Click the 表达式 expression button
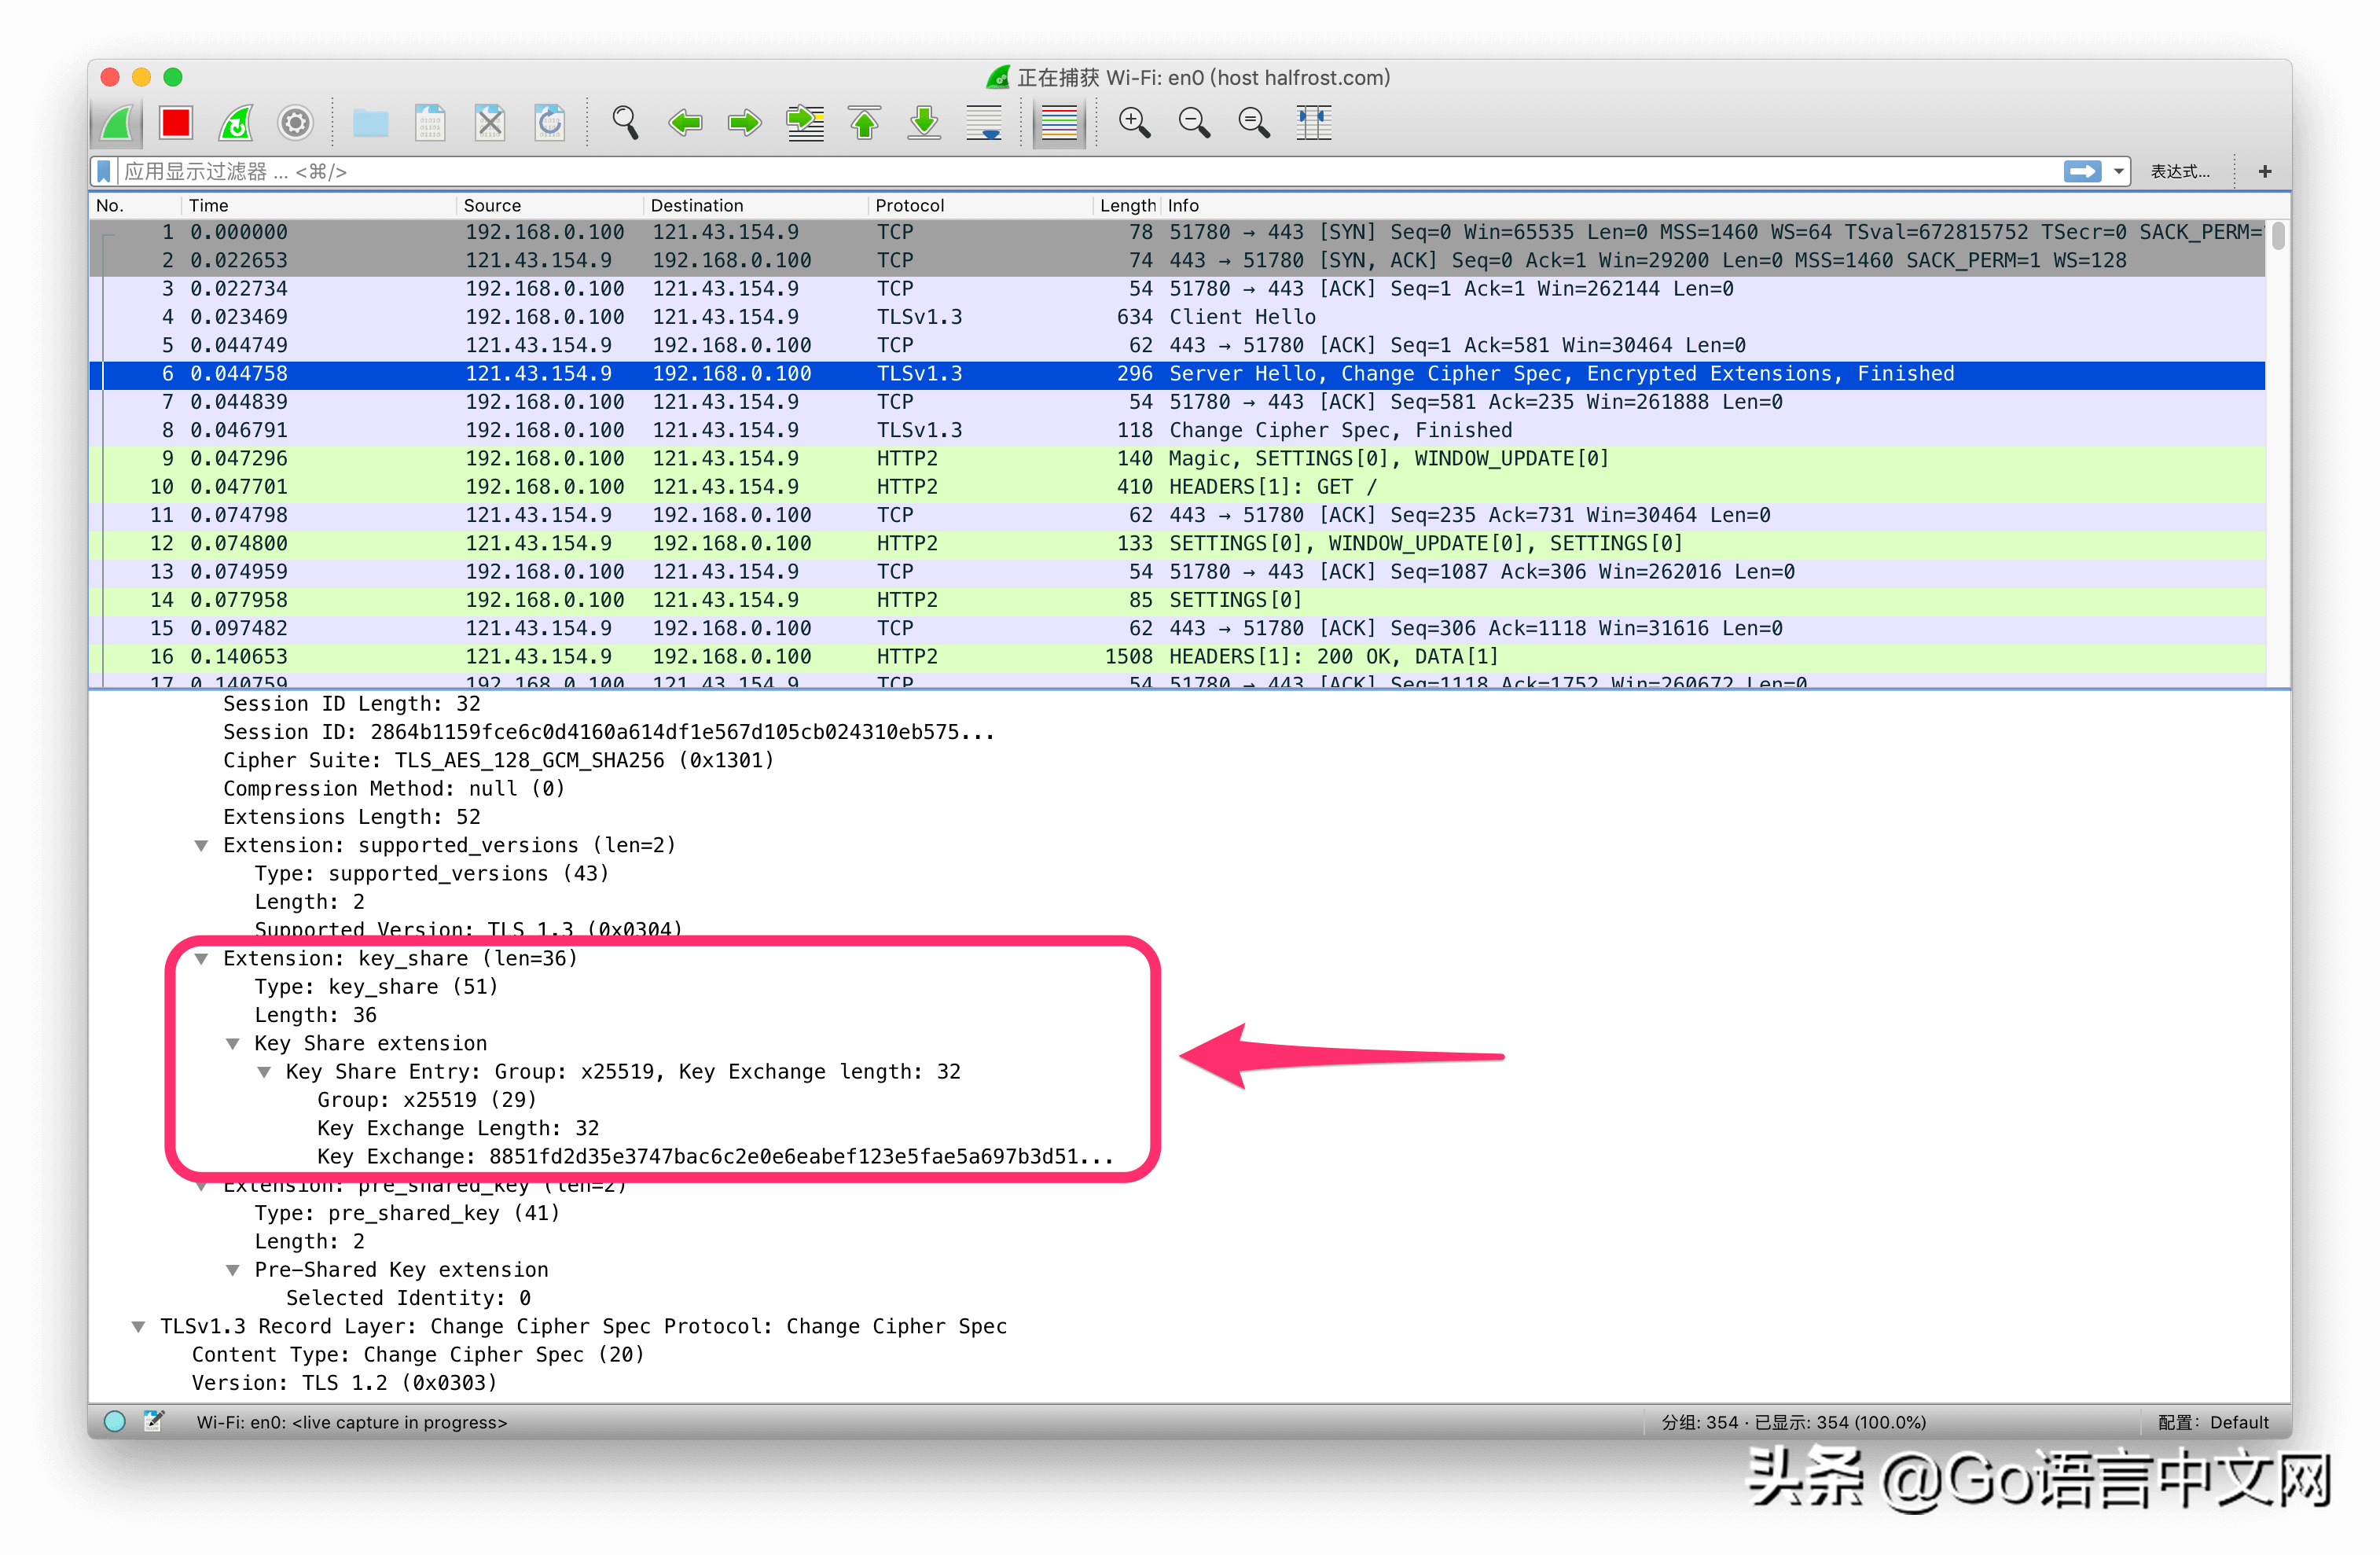2380x1555 pixels. [2180, 172]
